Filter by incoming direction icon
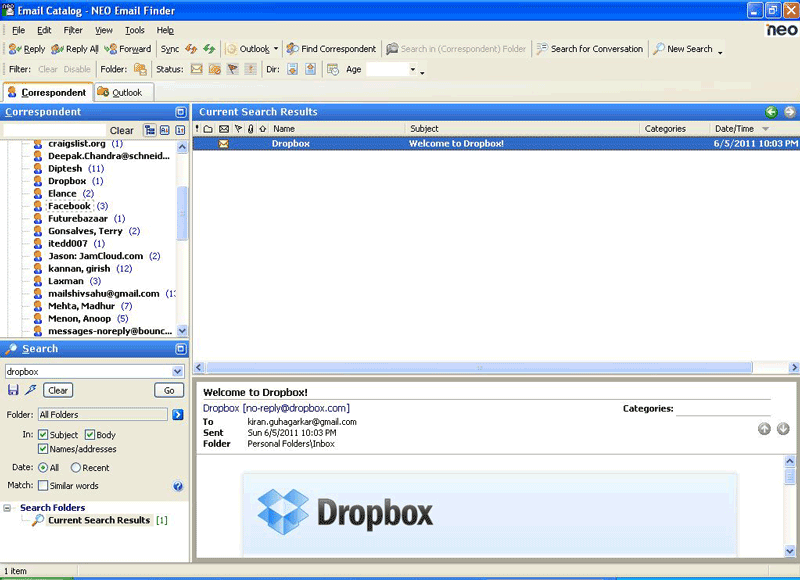Viewport: 800px width, 580px height. pyautogui.click(x=292, y=69)
